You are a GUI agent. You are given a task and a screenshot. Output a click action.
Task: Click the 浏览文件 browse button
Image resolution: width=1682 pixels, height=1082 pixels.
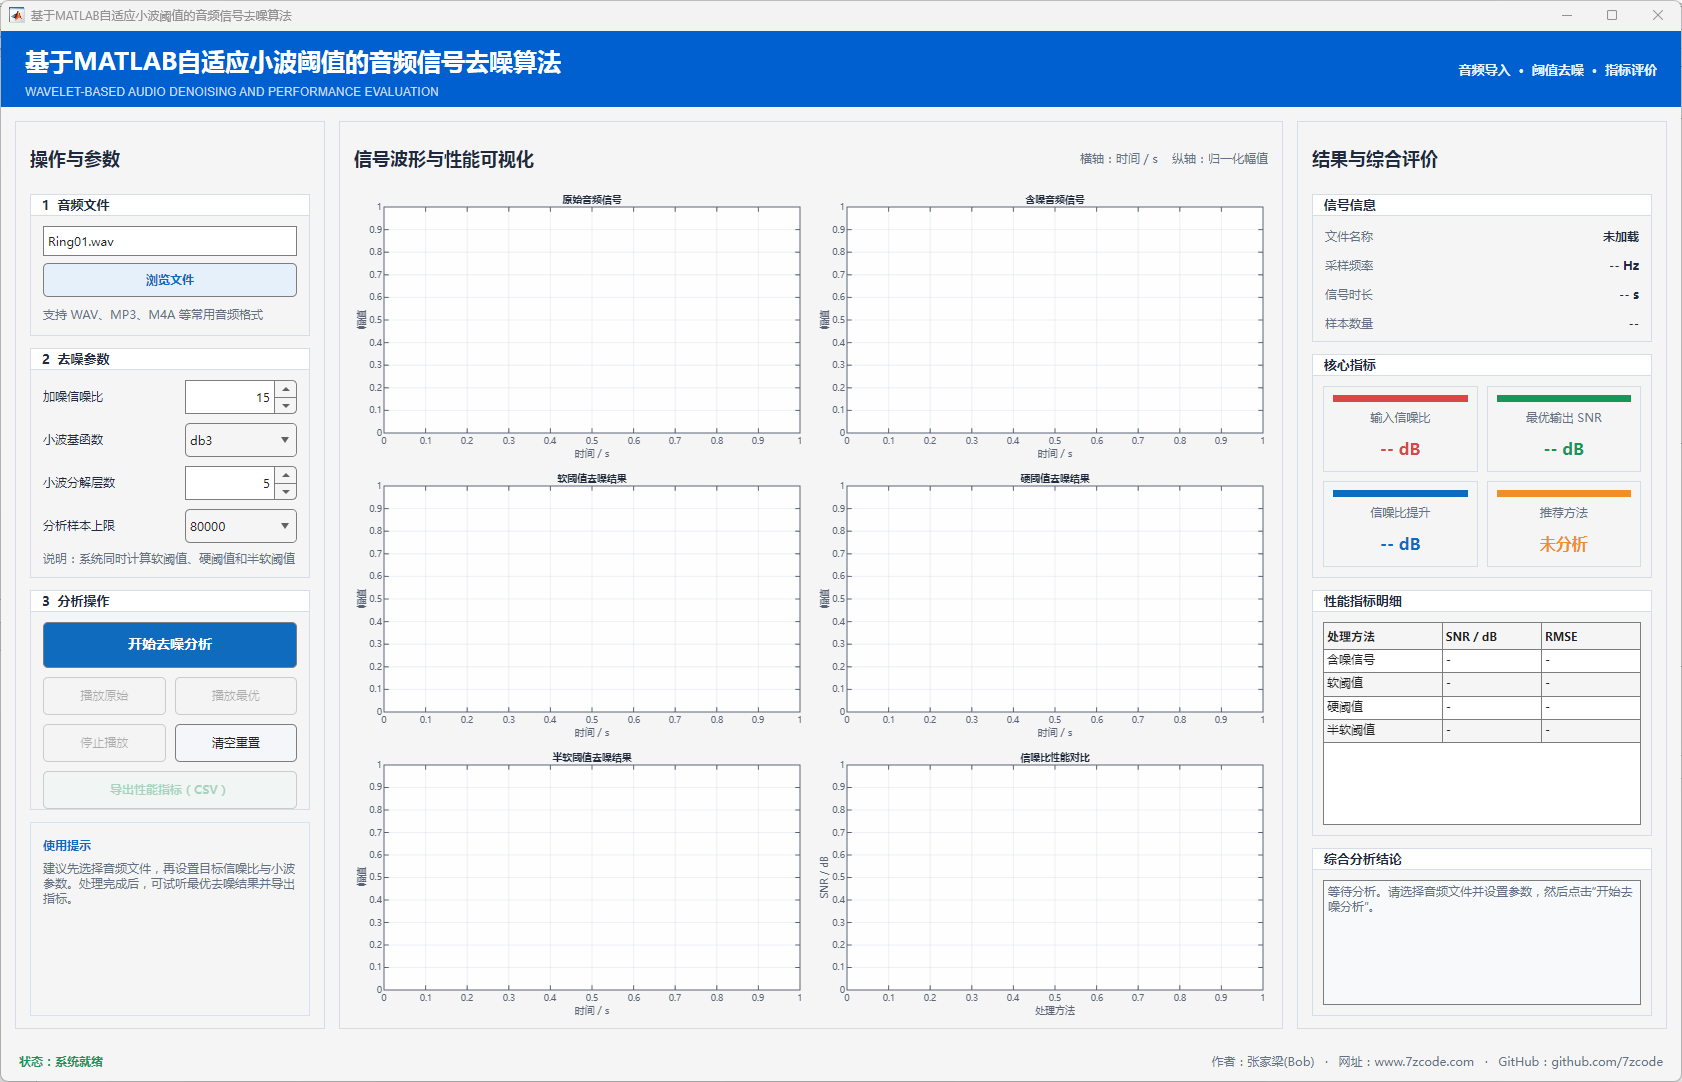click(x=170, y=280)
